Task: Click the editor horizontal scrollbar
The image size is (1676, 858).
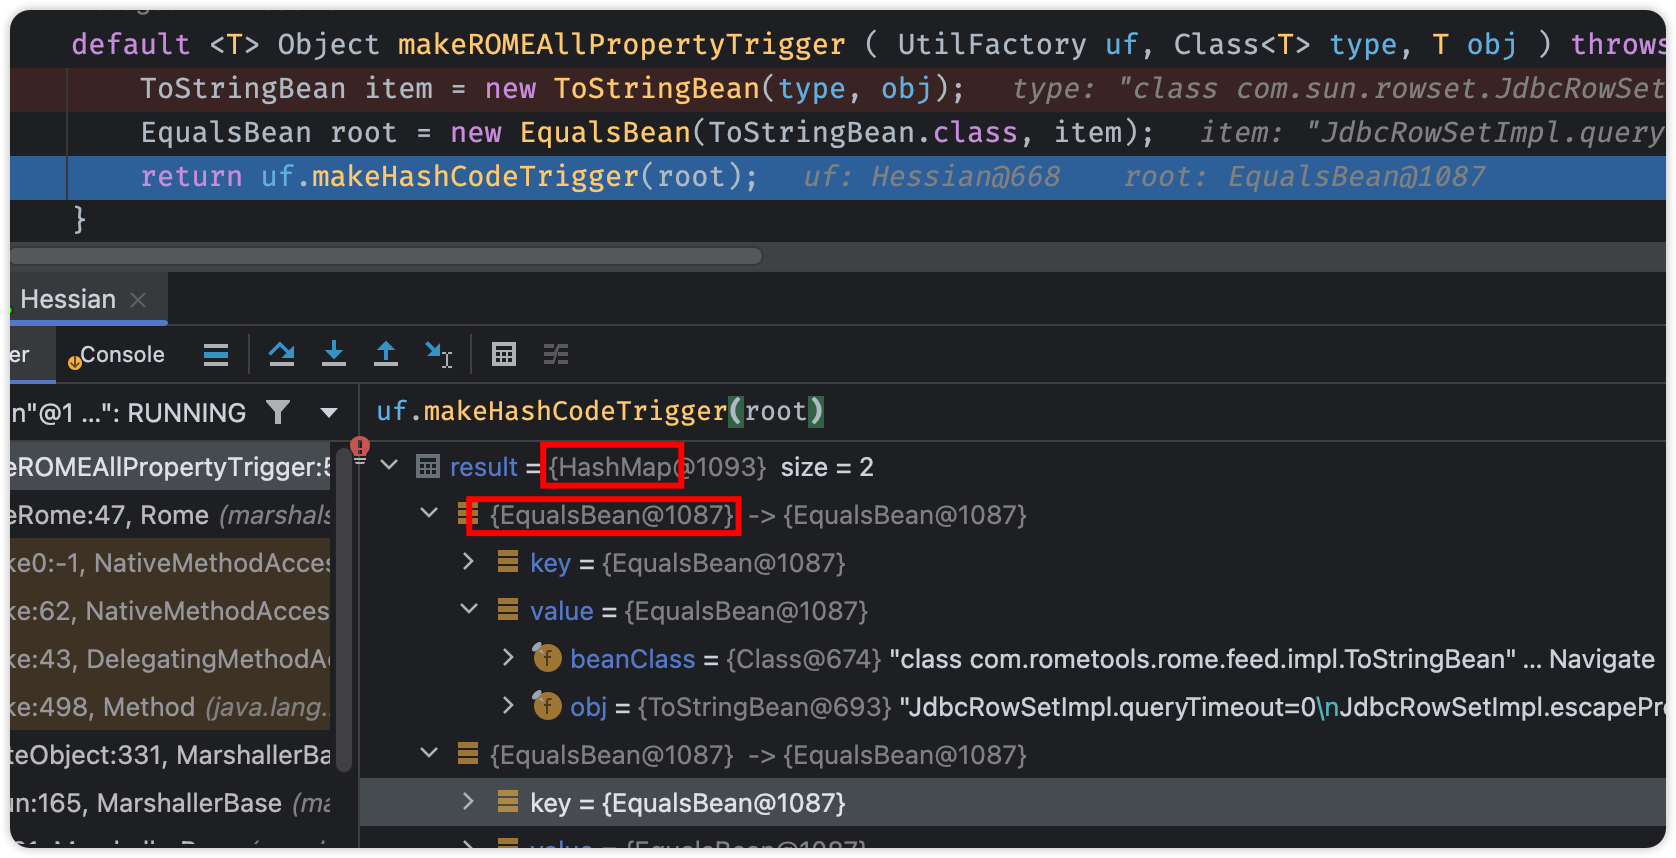Action: pyautogui.click(x=386, y=256)
